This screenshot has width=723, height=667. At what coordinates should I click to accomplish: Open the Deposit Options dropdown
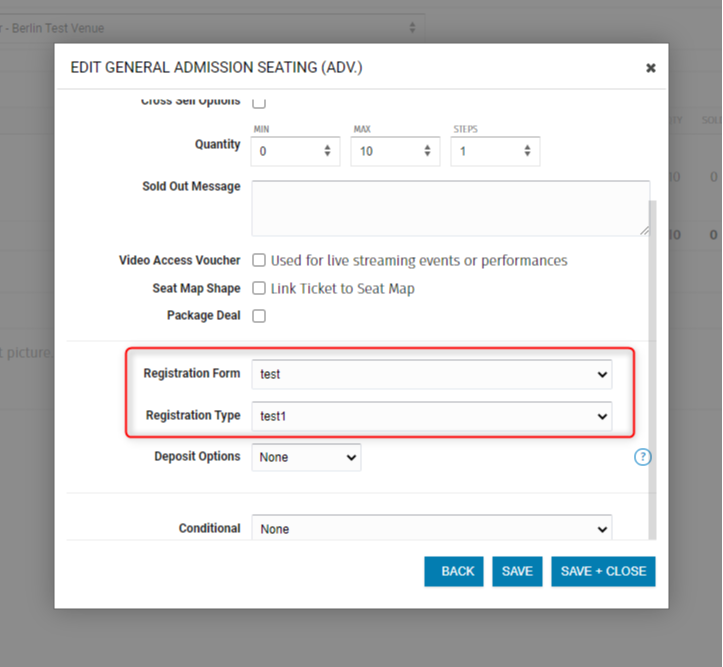click(306, 457)
